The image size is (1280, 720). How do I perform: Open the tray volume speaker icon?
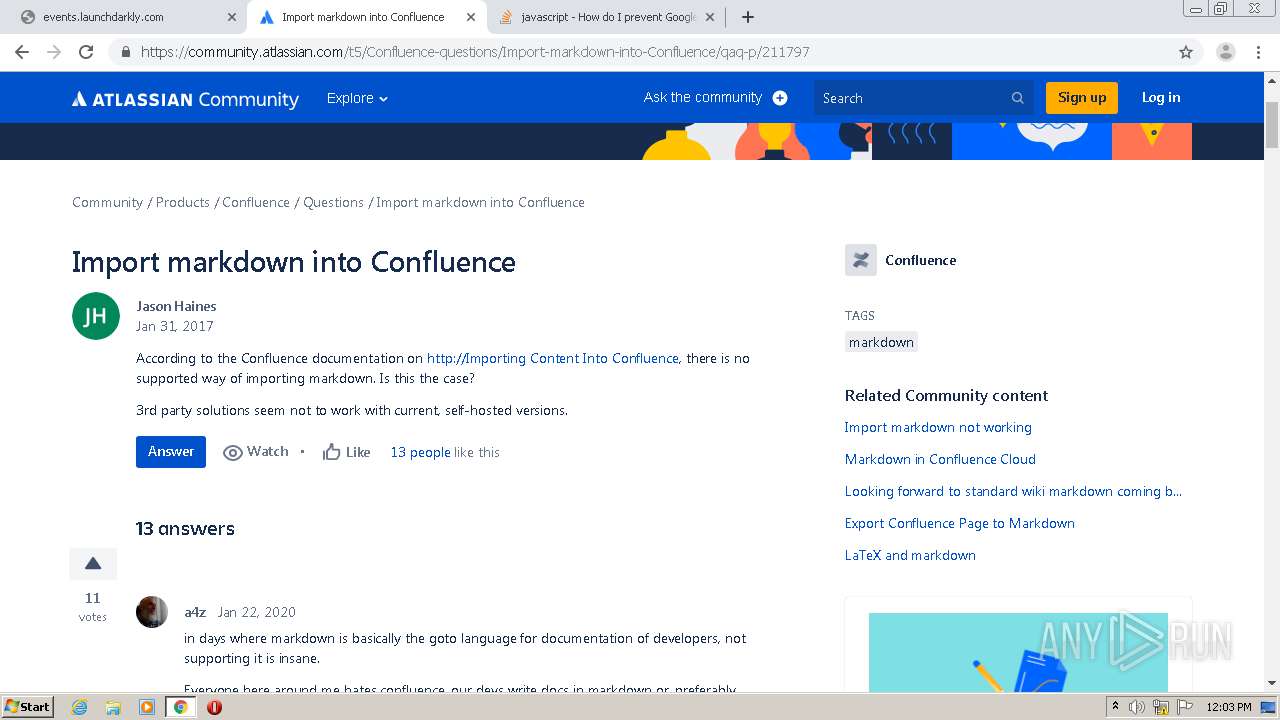(x=1137, y=707)
